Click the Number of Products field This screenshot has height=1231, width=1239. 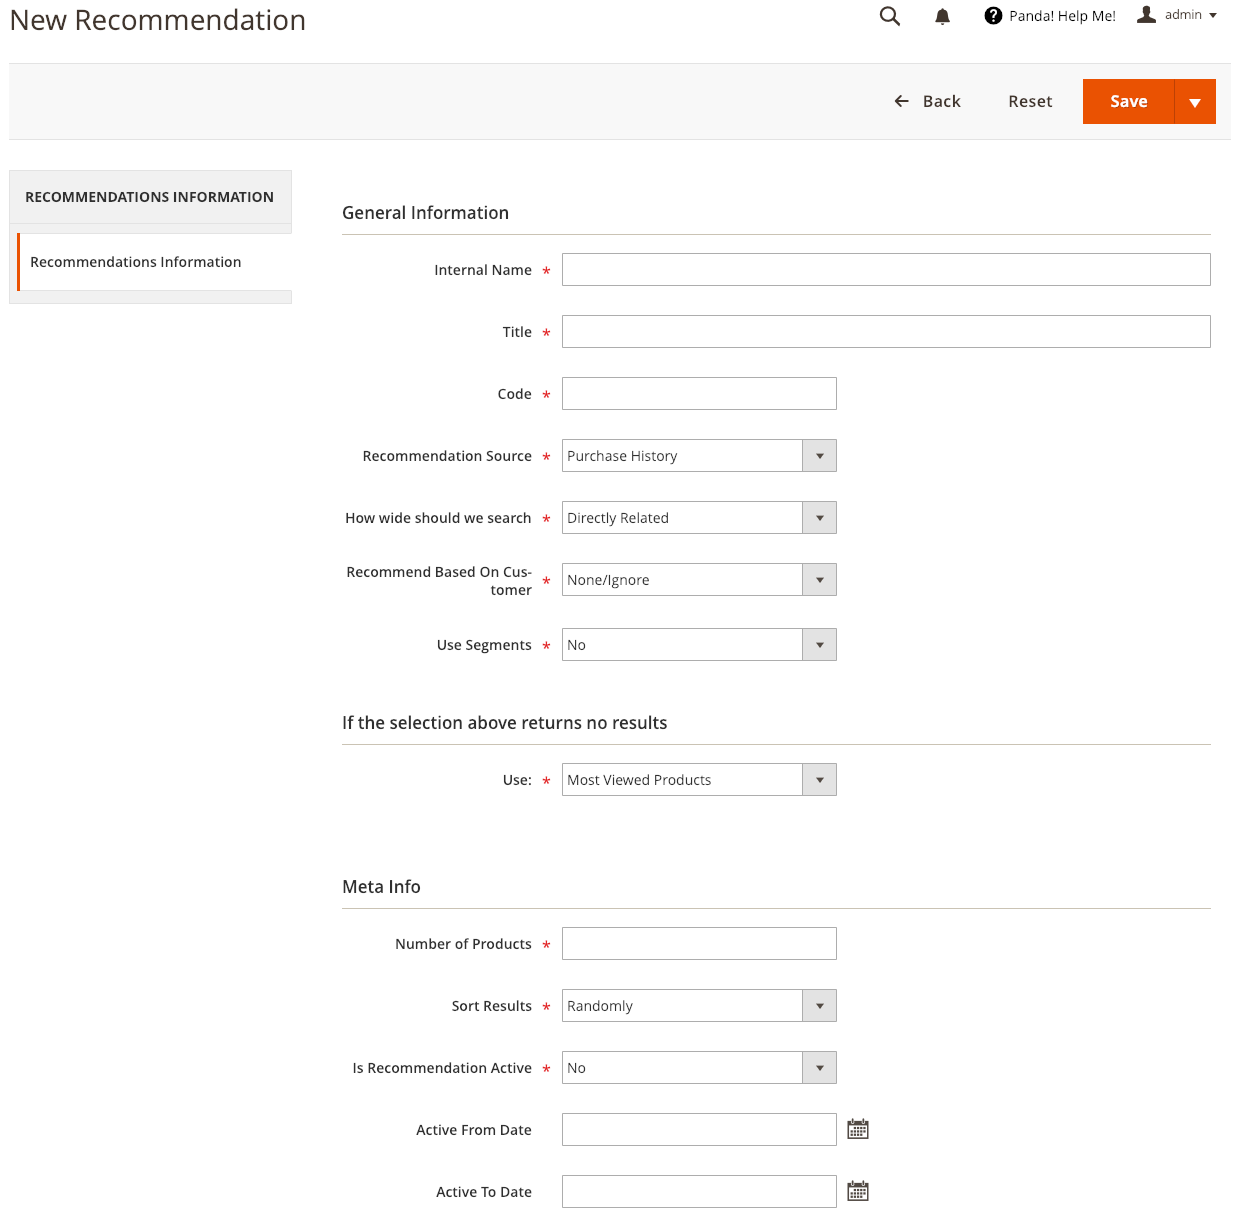pyautogui.click(x=699, y=944)
